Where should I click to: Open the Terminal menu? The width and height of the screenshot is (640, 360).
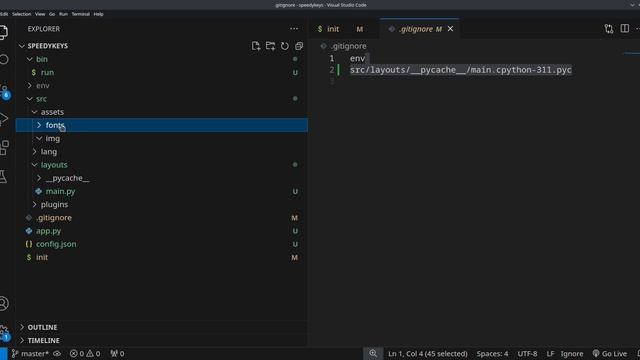[x=80, y=14]
